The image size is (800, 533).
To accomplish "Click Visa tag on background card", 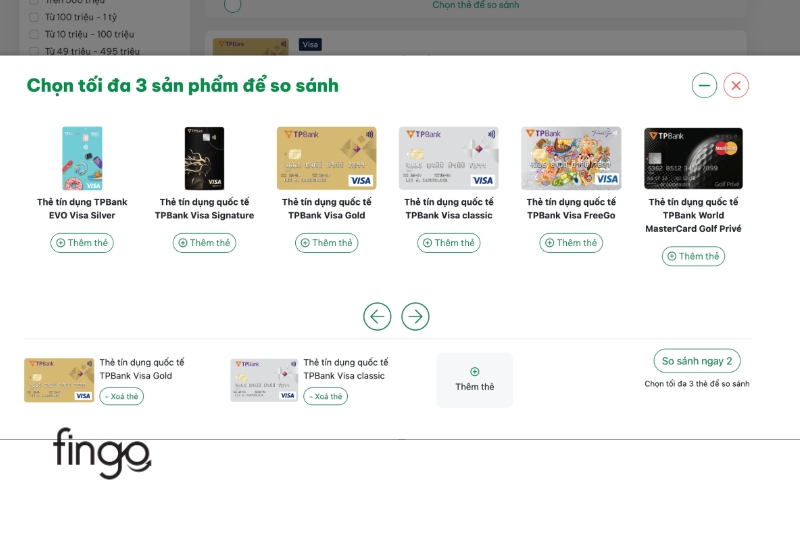I will coord(310,44).
